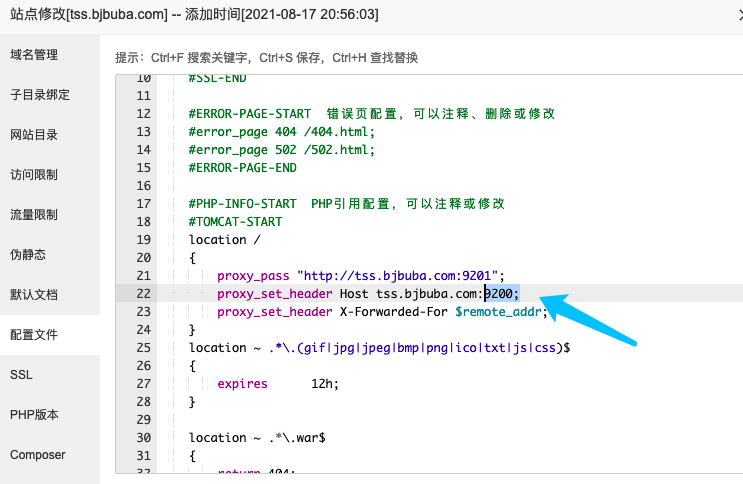Click the empty line 16 in editor
743x484 pixels.
coord(450,185)
